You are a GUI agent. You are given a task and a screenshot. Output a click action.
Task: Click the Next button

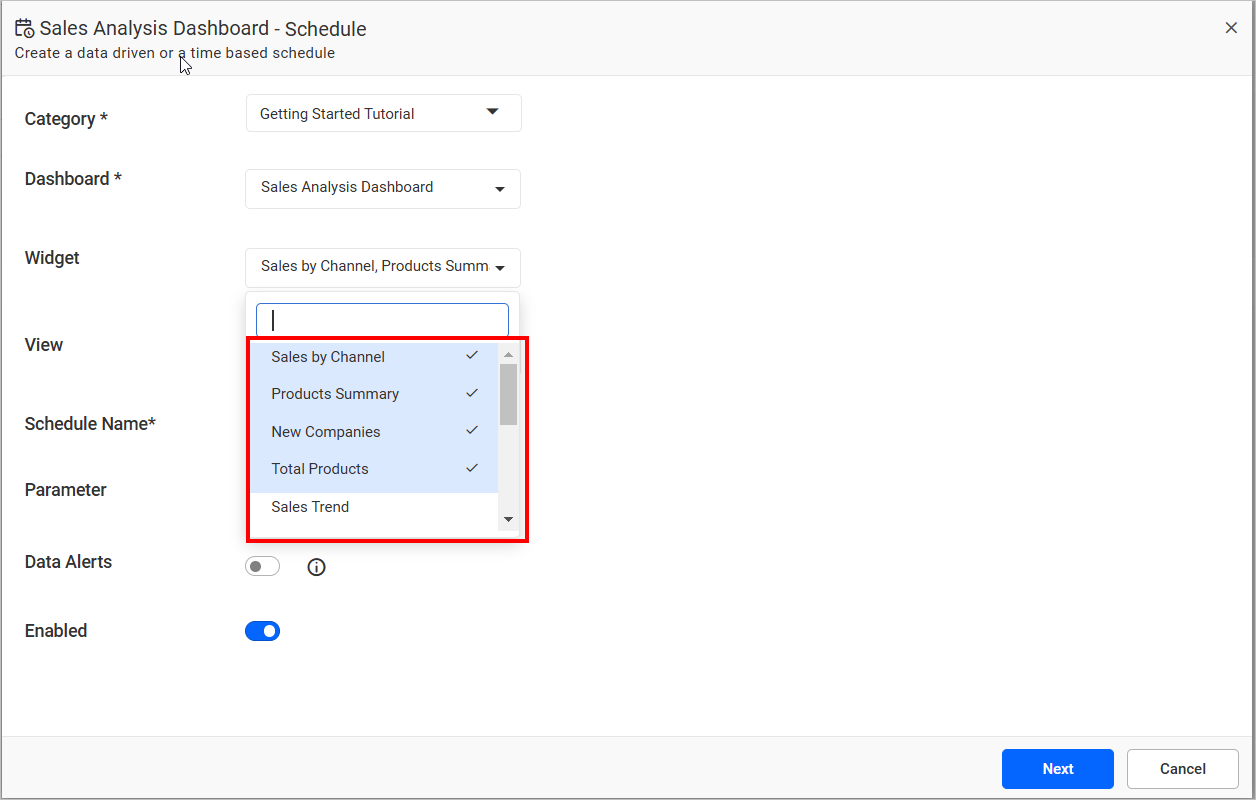click(1057, 769)
